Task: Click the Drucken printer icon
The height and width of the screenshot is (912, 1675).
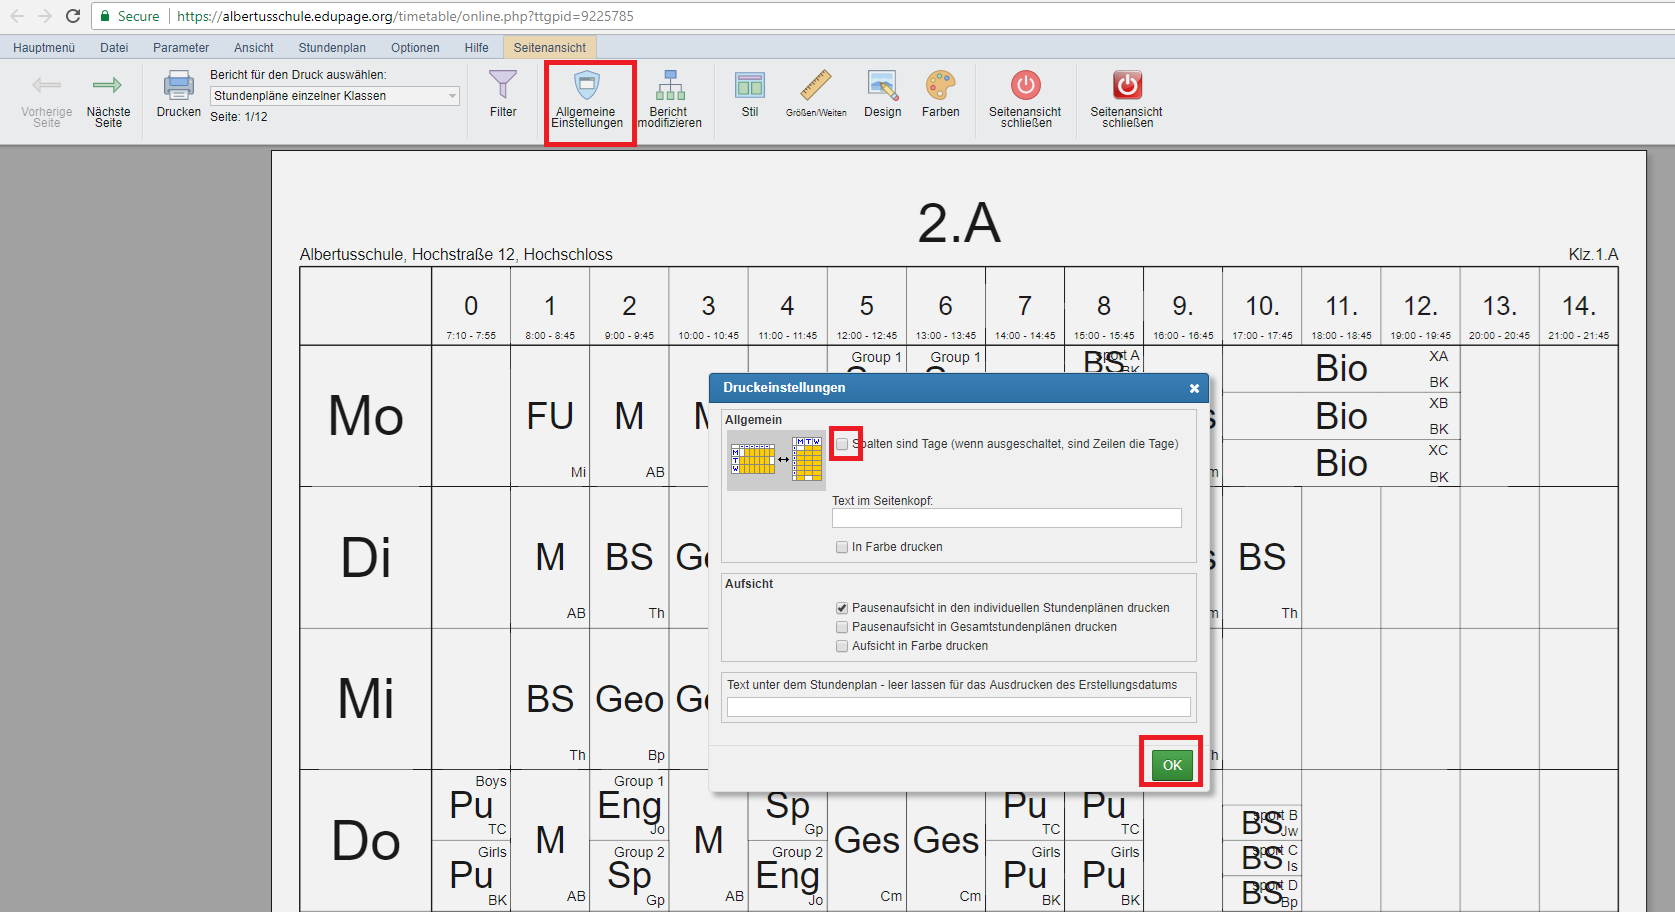Action: tap(179, 87)
